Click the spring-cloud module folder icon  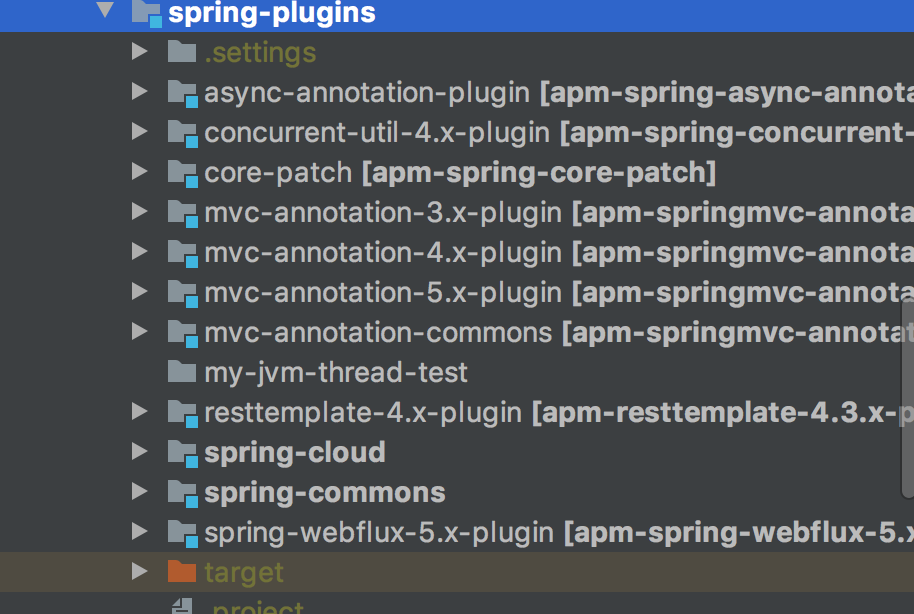point(182,453)
